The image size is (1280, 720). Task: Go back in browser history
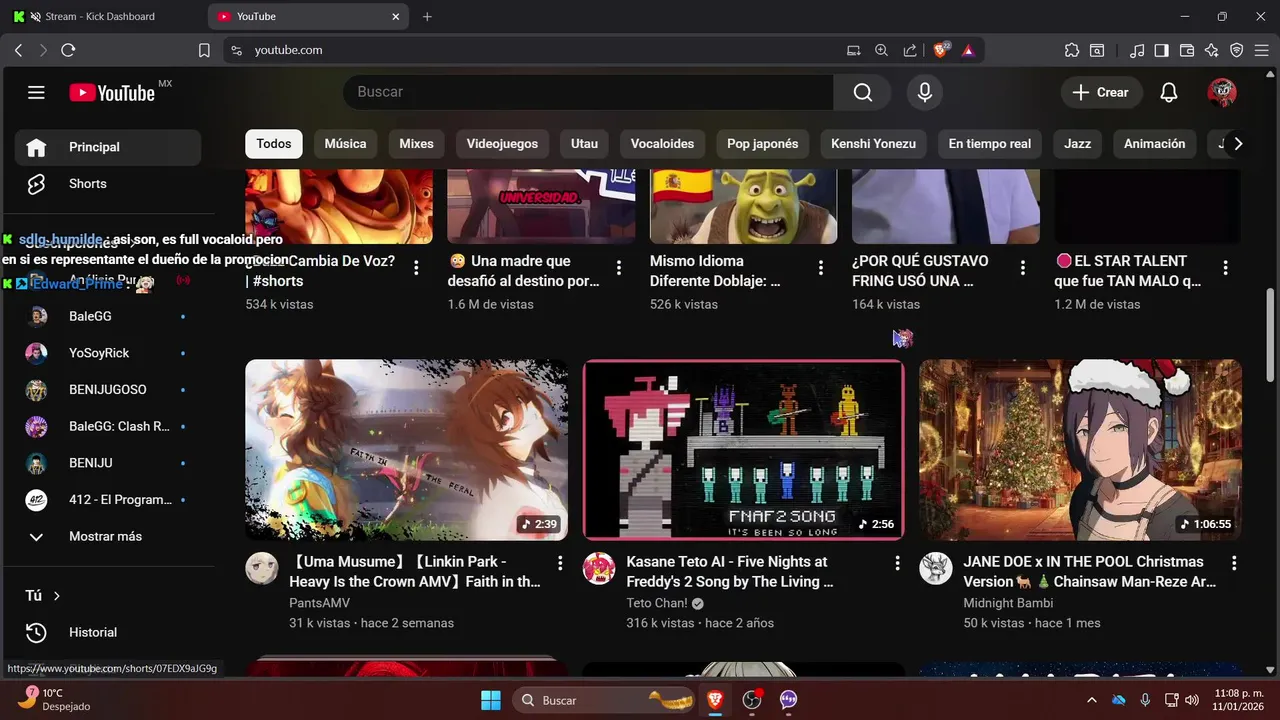coord(18,50)
